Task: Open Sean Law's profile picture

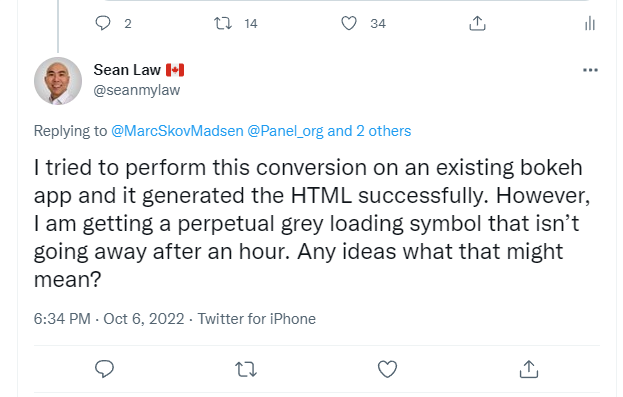Action: pyautogui.click(x=58, y=81)
